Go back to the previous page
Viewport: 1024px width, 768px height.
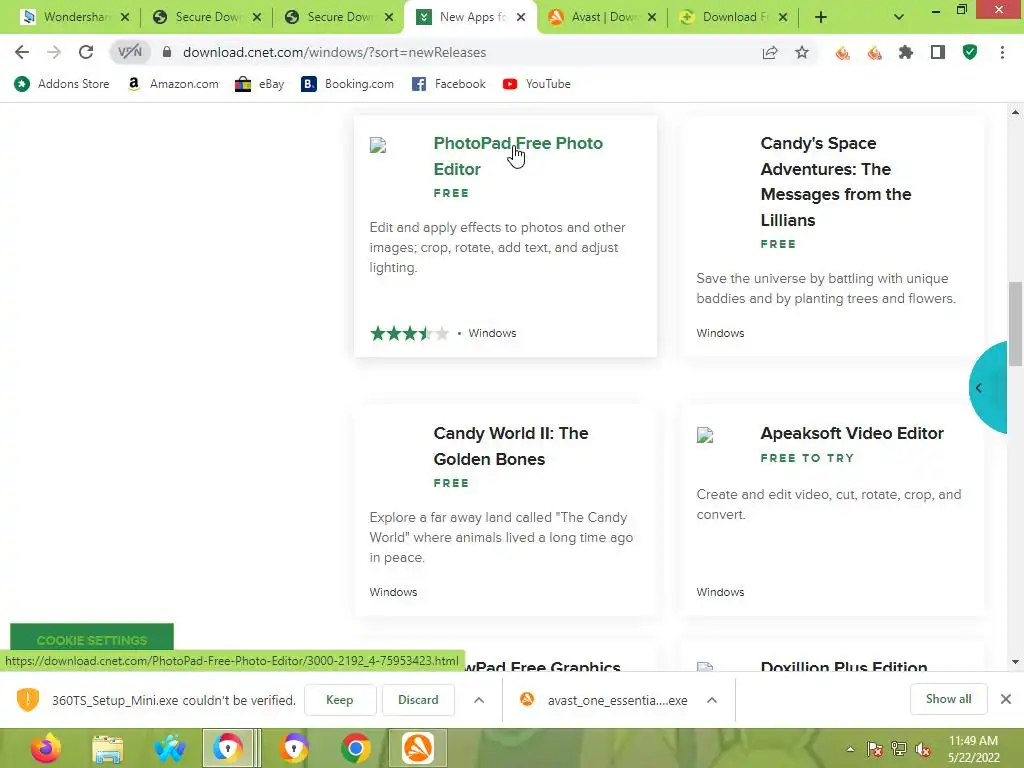click(x=22, y=52)
